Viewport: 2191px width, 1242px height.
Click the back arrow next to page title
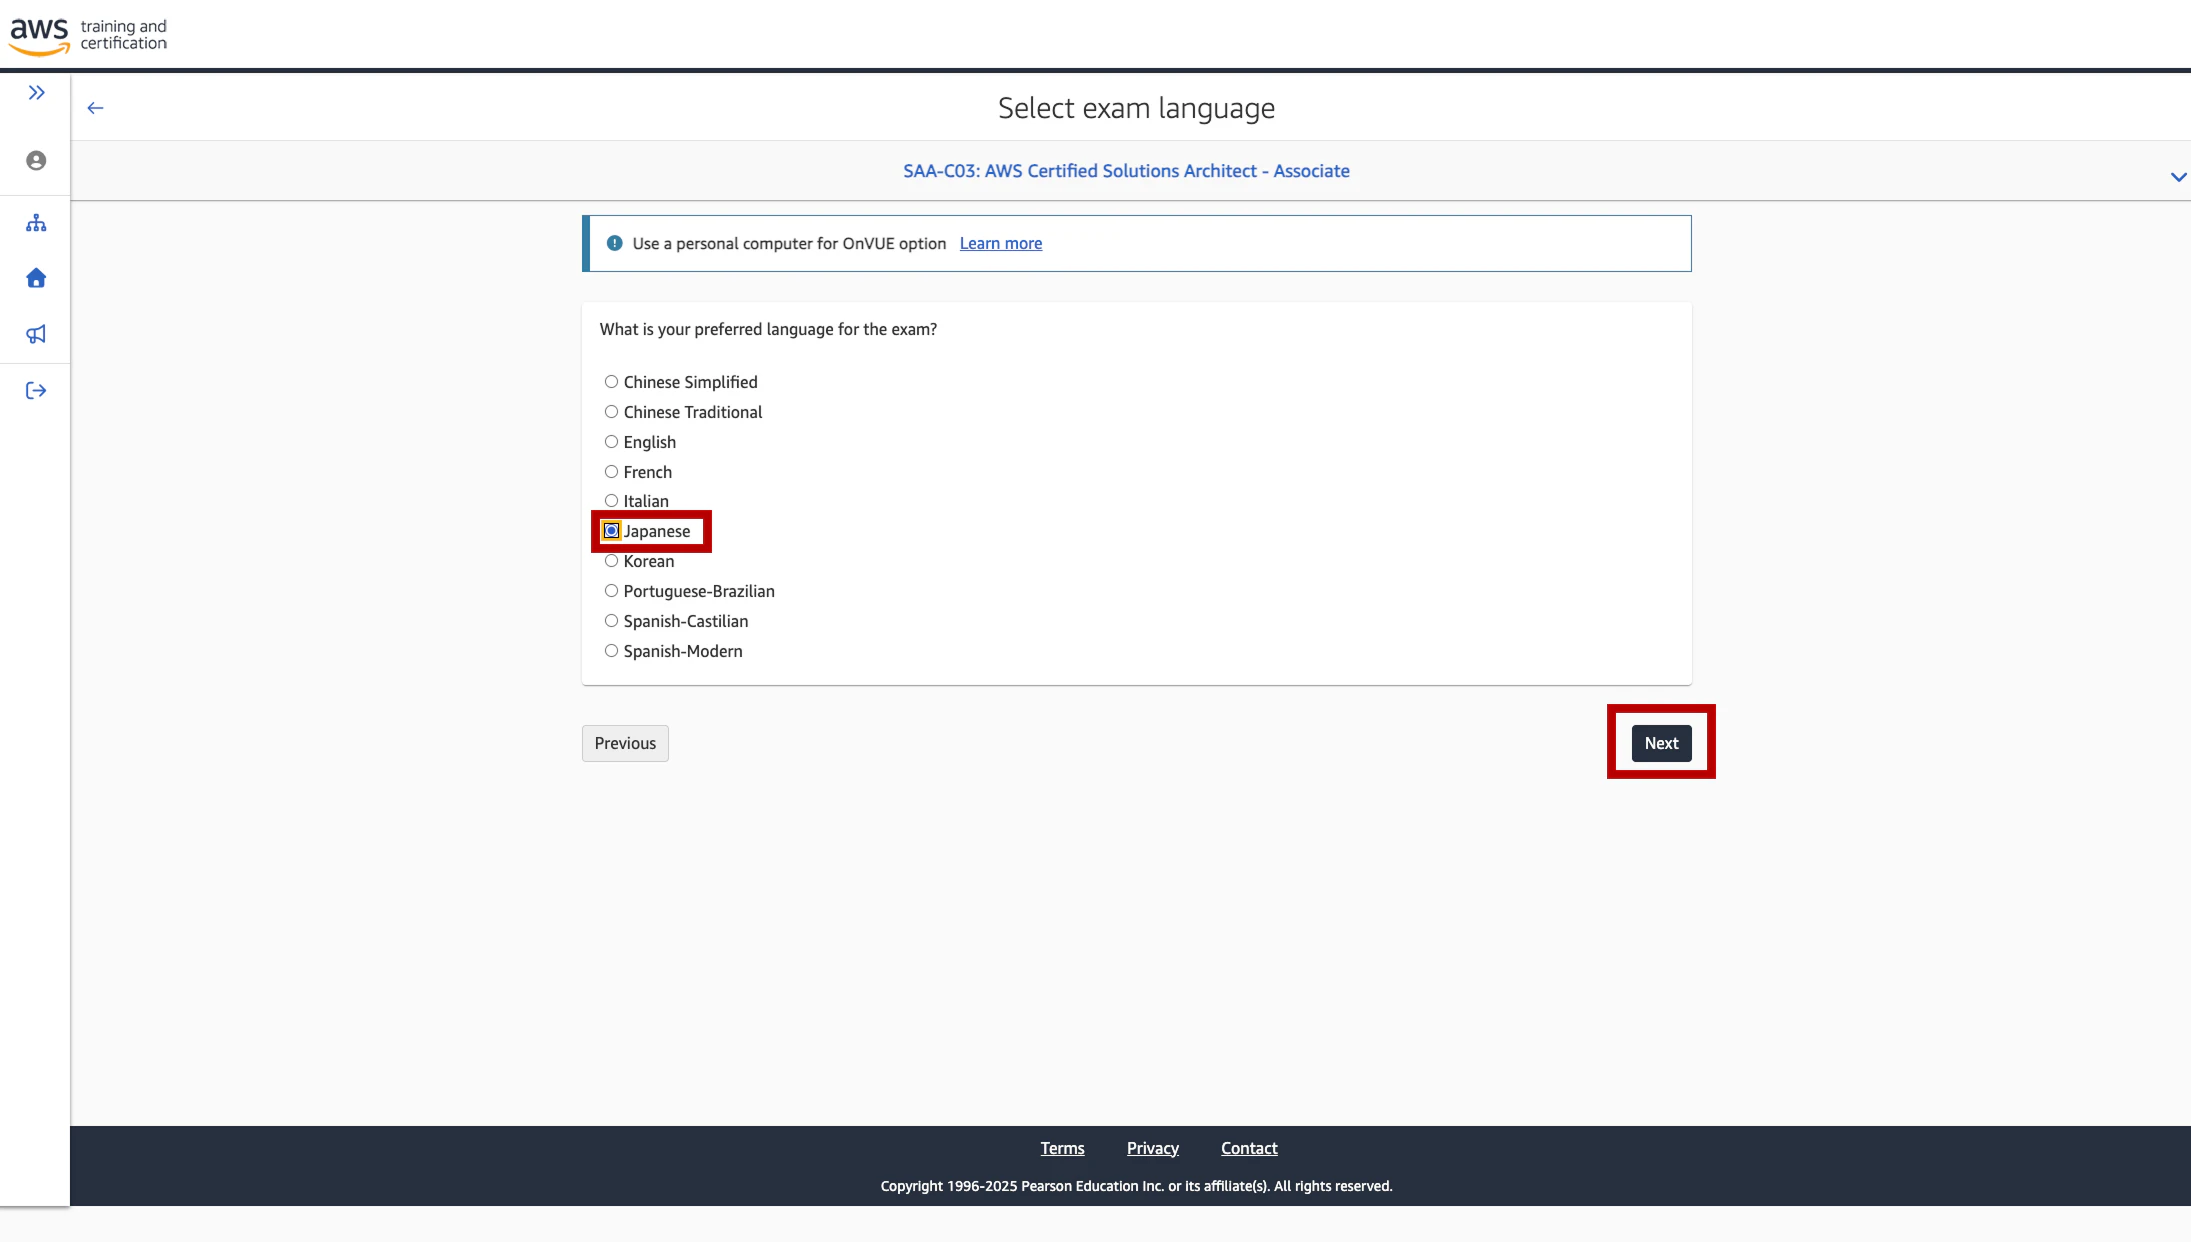pyautogui.click(x=96, y=108)
